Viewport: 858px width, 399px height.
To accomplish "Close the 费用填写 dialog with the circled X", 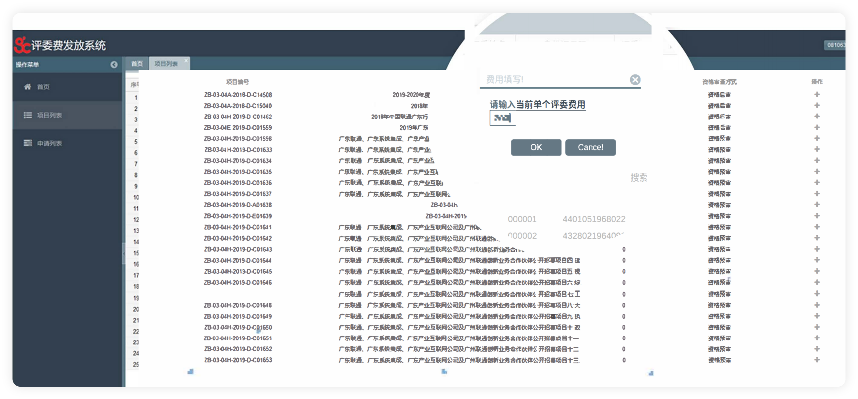I will [x=635, y=80].
